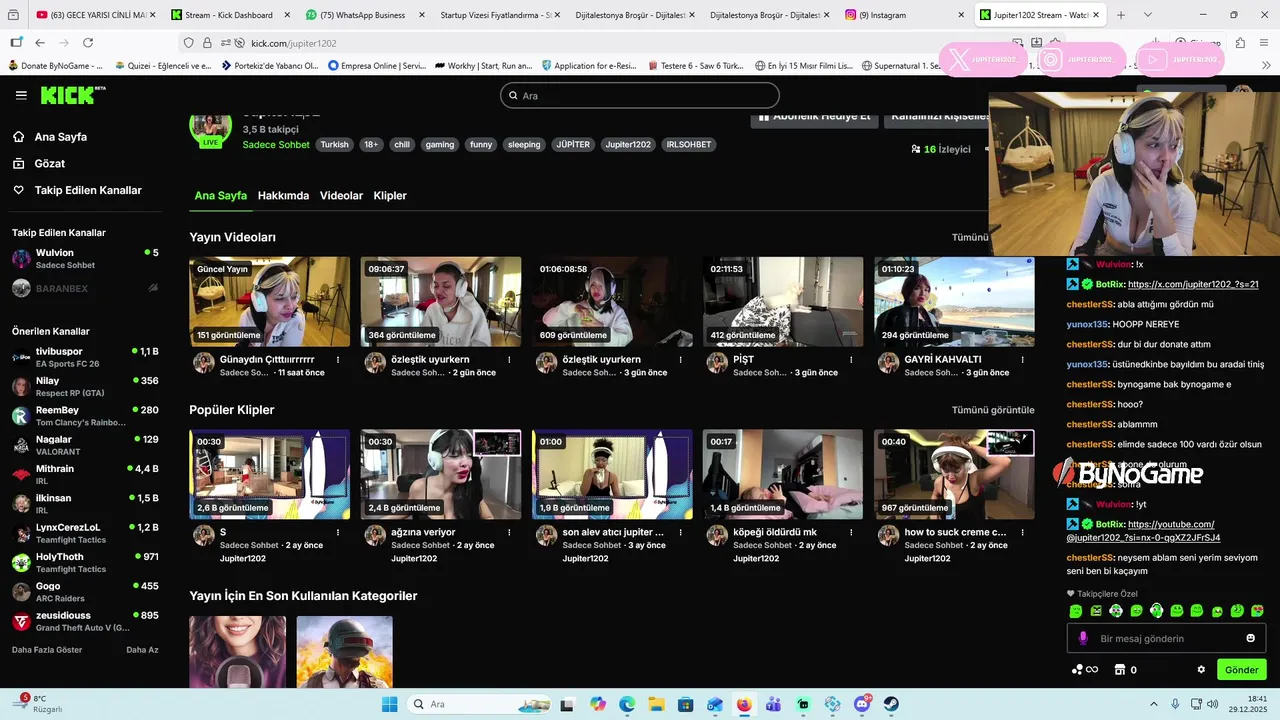Open the 09:06:37 özleştik uyurkern video

(440, 302)
